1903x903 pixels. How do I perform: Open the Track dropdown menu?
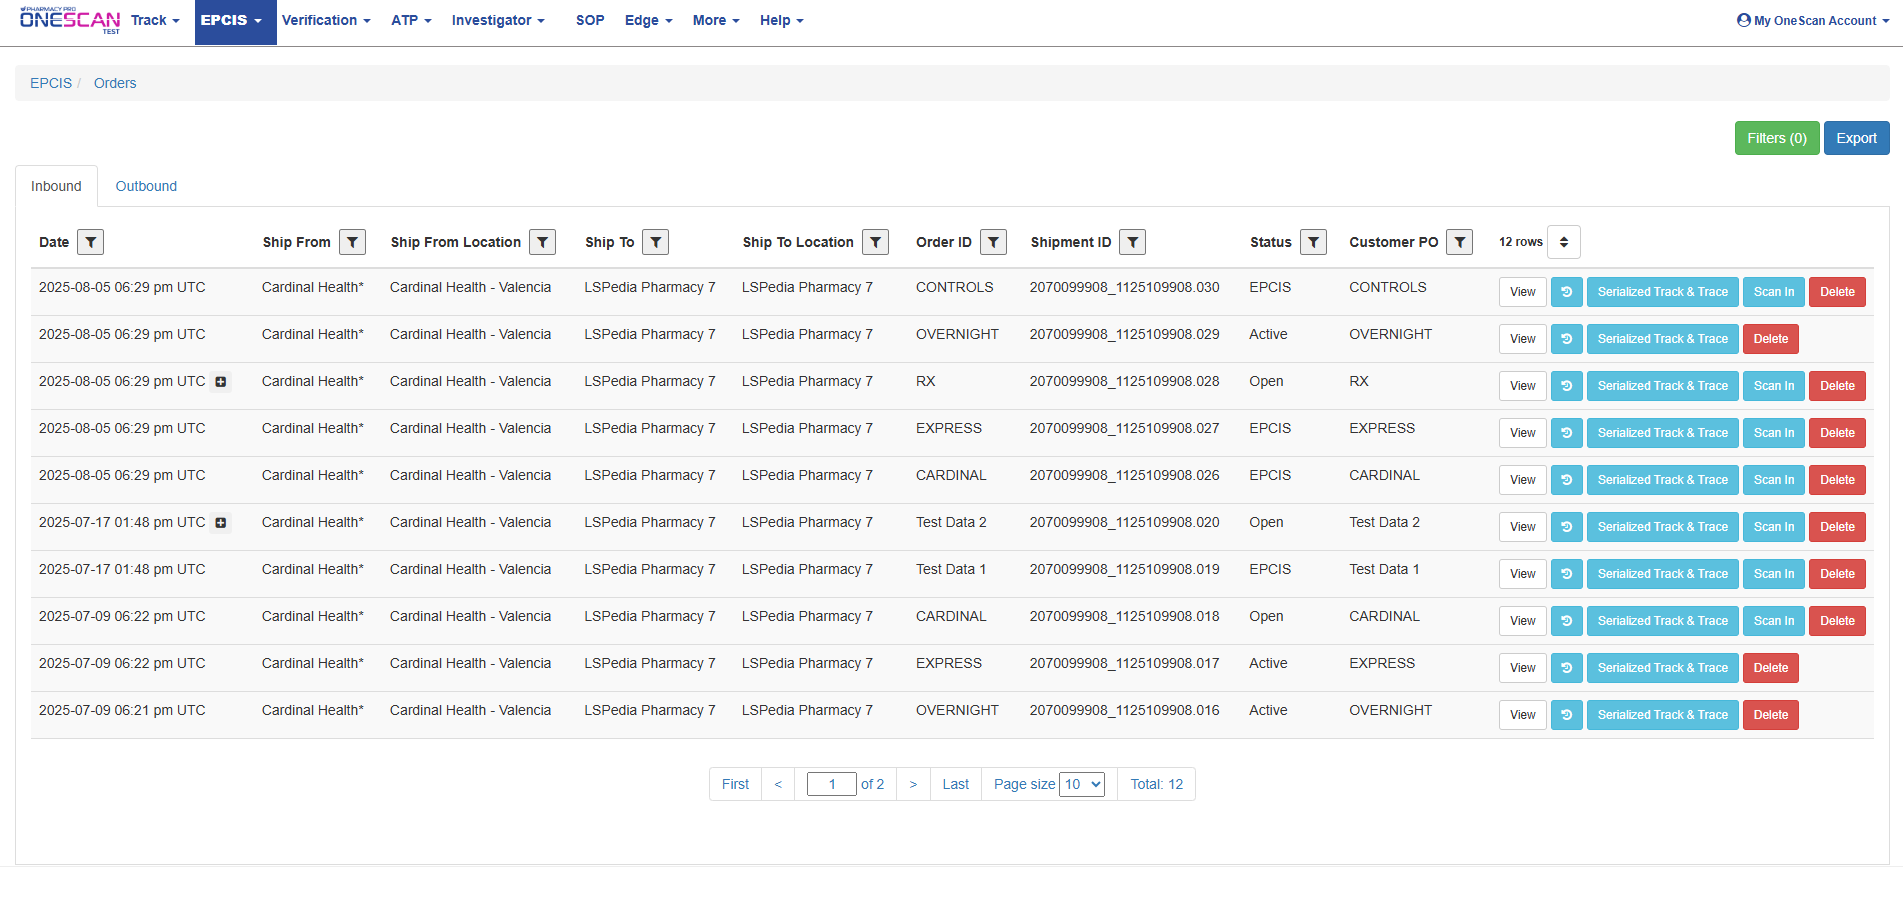[155, 20]
